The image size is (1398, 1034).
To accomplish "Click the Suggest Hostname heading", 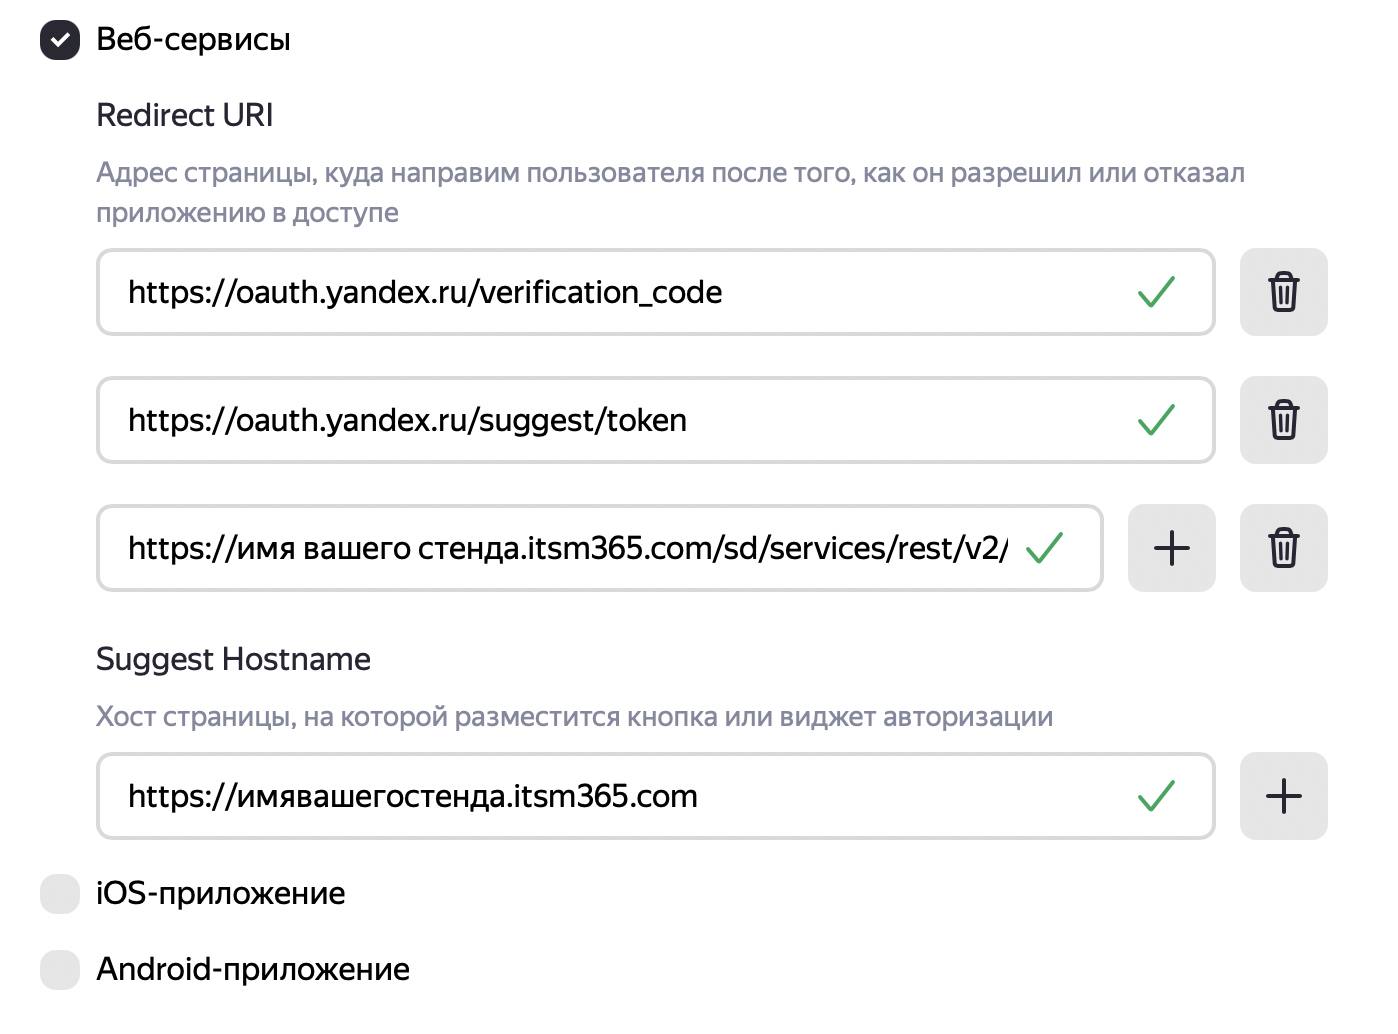I will pos(233,659).
